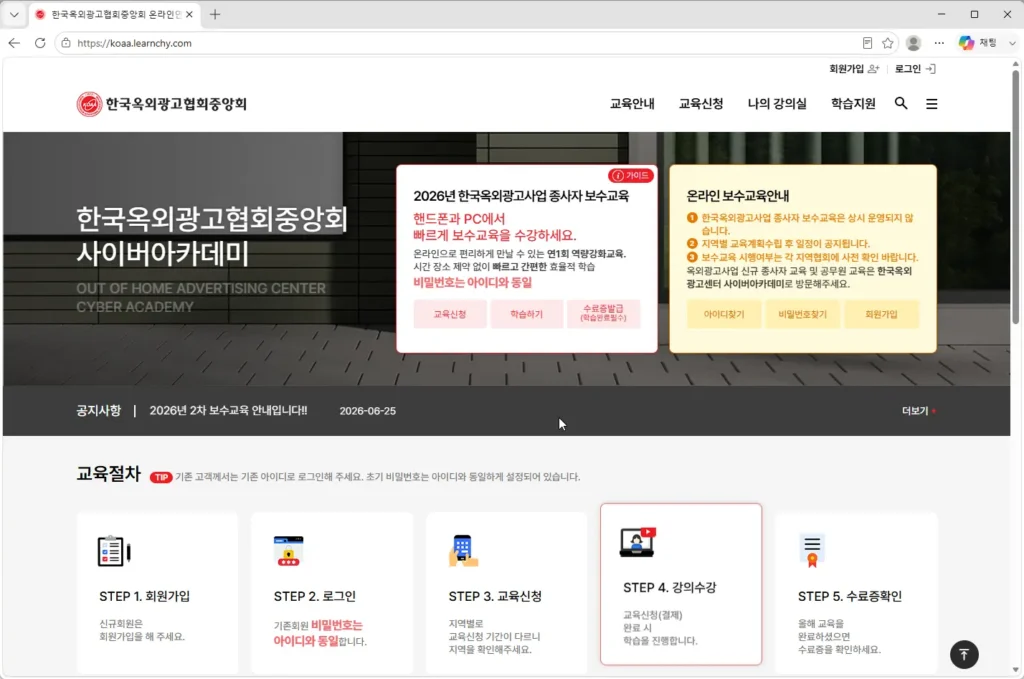Open the 교육신청 menu in header
Screen dimensions: 1024x679
tap(701, 104)
